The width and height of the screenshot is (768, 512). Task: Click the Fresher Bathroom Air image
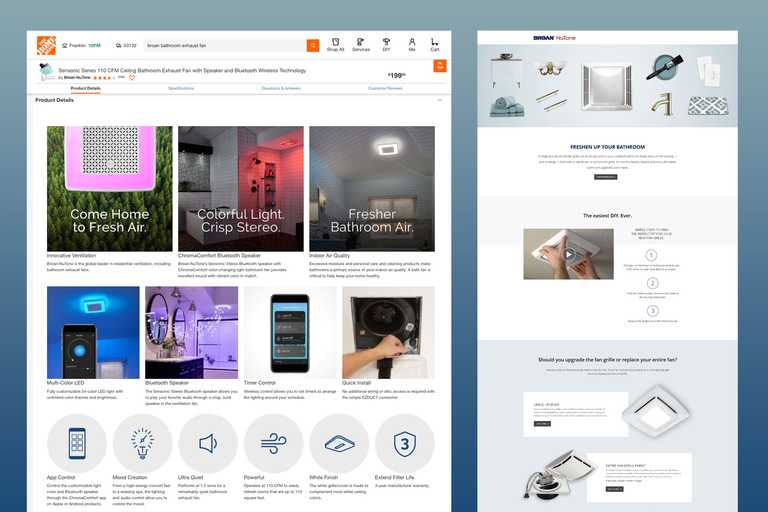pyautogui.click(x=372, y=189)
